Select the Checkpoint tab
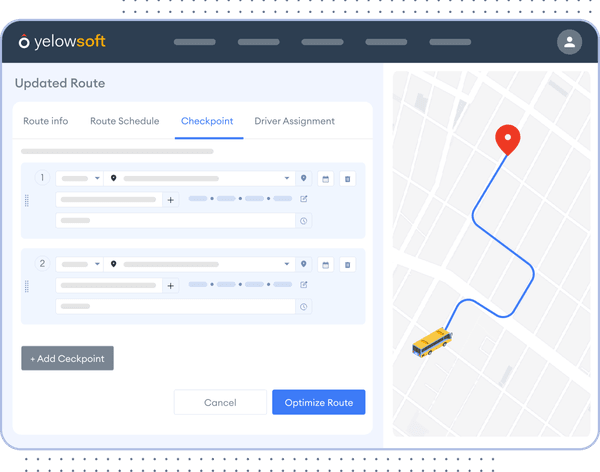 coord(207,121)
